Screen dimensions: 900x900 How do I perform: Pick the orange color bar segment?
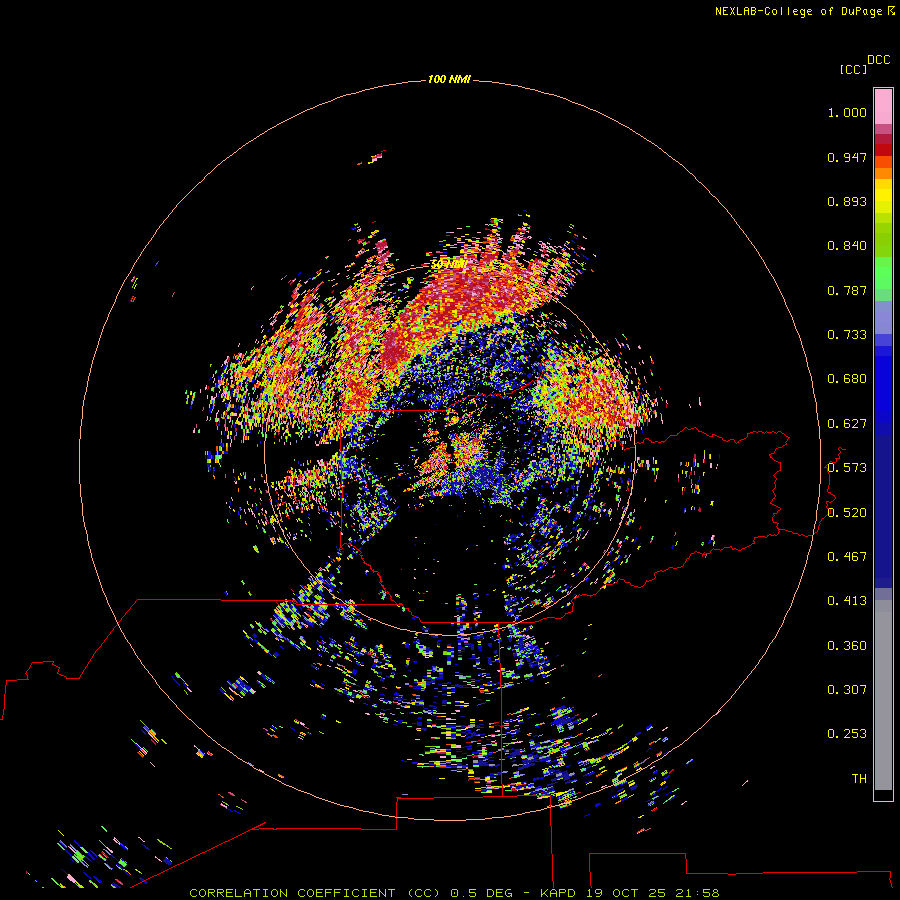883,173
